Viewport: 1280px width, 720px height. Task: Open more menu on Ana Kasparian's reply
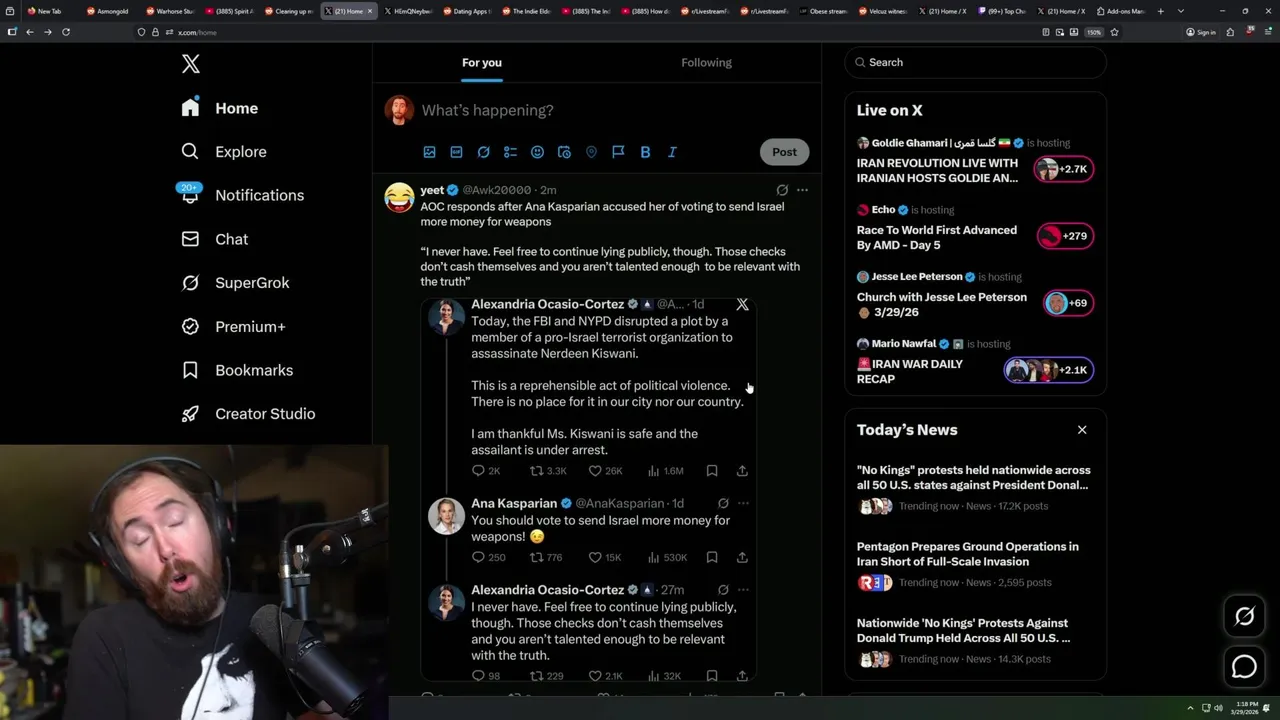pos(743,503)
